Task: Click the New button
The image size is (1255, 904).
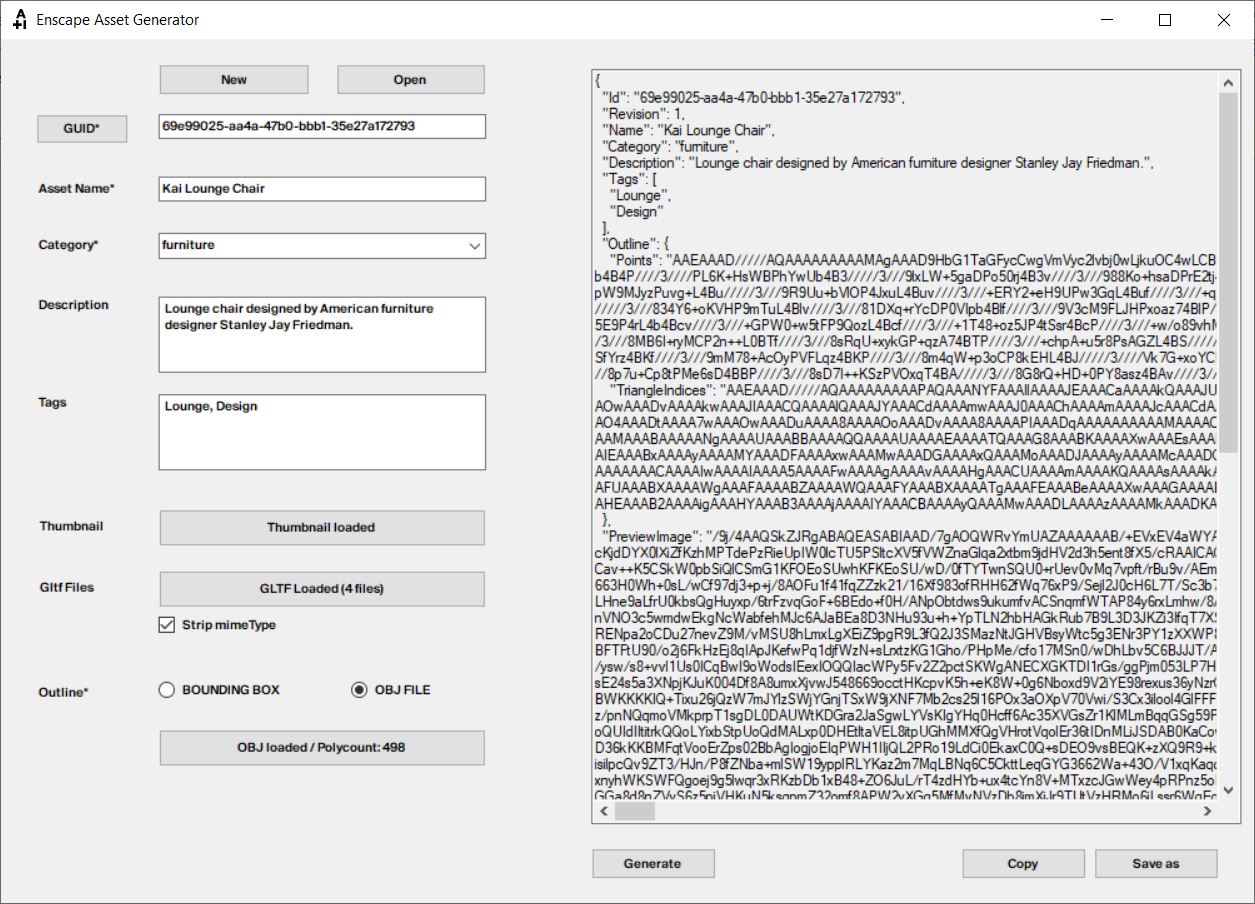Action: [x=234, y=80]
